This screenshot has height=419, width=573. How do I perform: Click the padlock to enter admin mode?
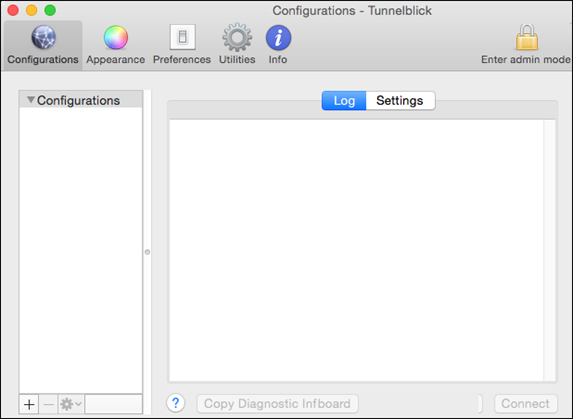(526, 44)
